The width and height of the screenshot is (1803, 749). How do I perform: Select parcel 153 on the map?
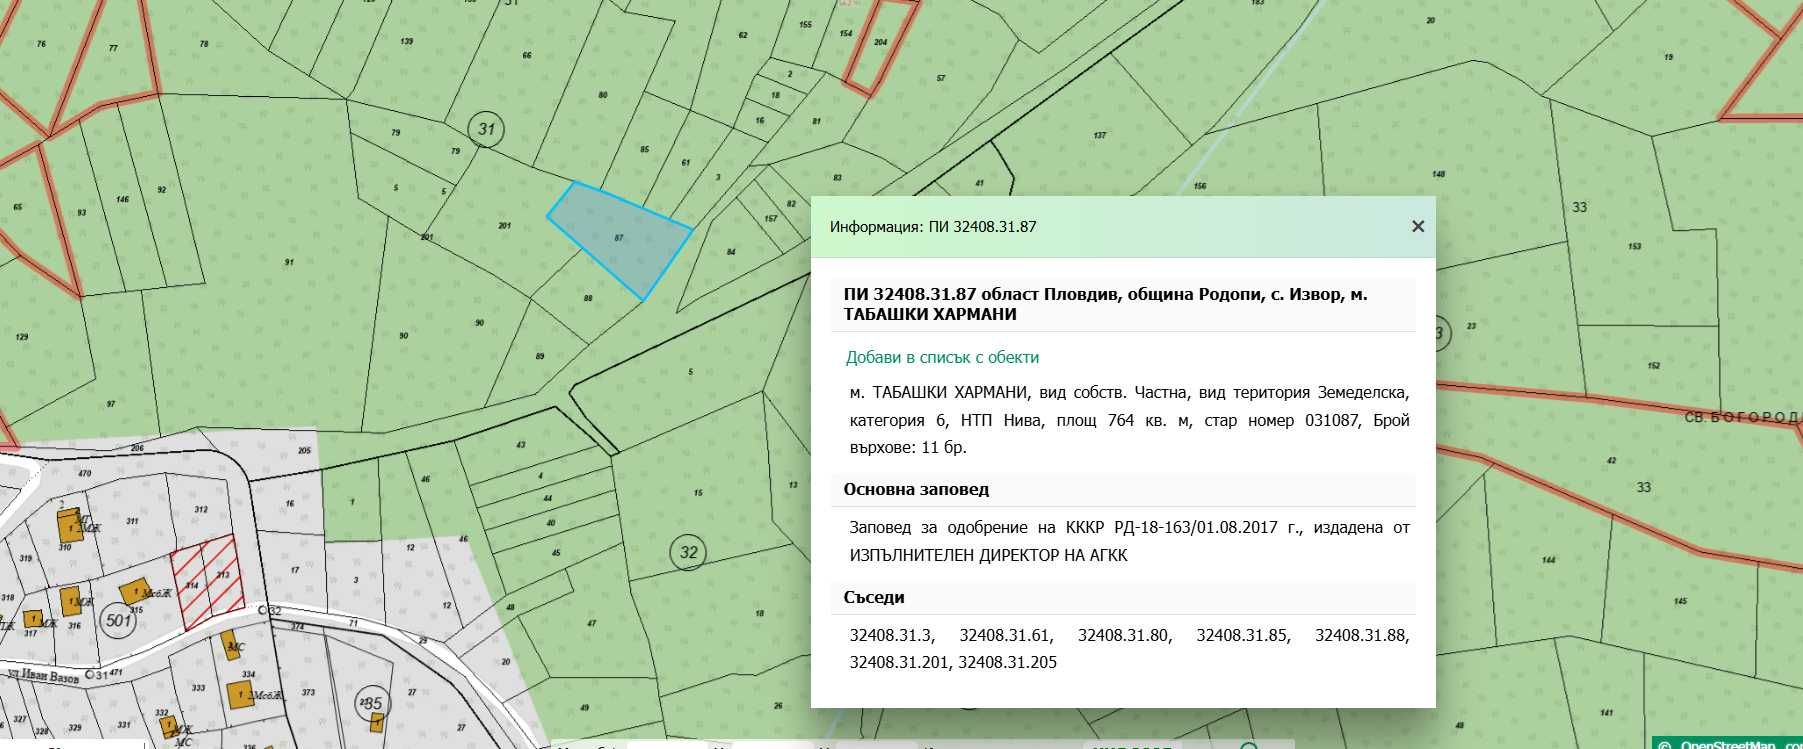coord(1634,246)
